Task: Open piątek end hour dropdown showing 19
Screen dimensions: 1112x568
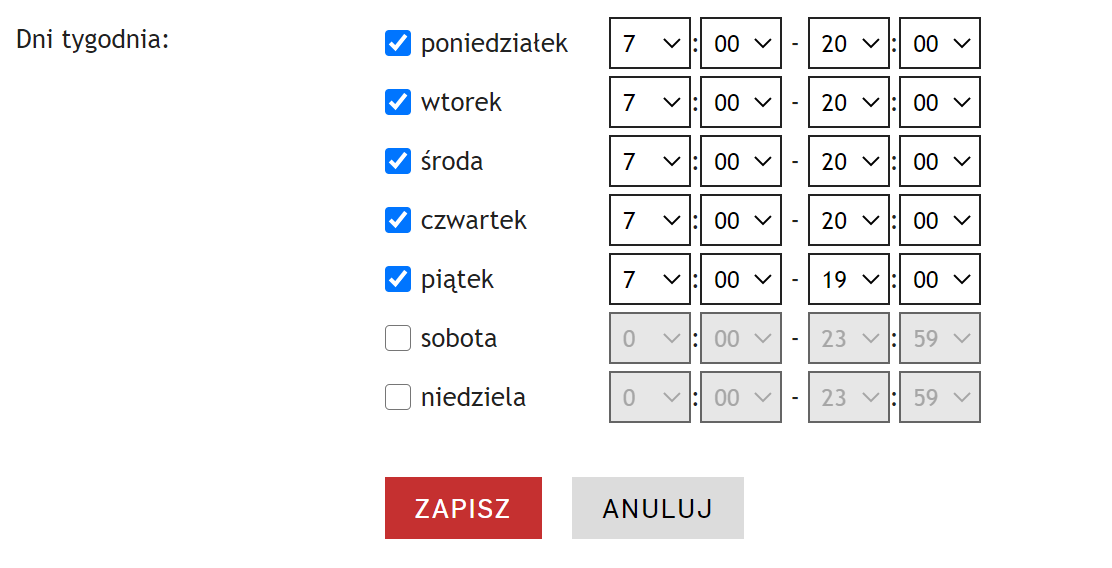Action: pos(848,279)
